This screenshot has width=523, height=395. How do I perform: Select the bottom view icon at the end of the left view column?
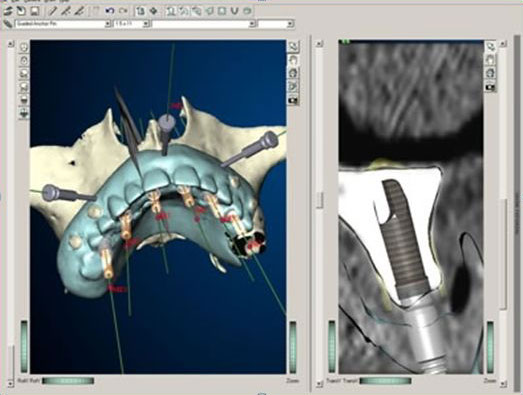pyautogui.click(x=24, y=113)
